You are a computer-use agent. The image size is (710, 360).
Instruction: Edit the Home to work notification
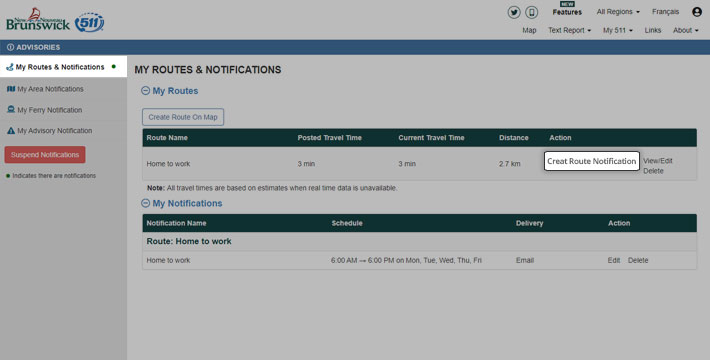614,260
